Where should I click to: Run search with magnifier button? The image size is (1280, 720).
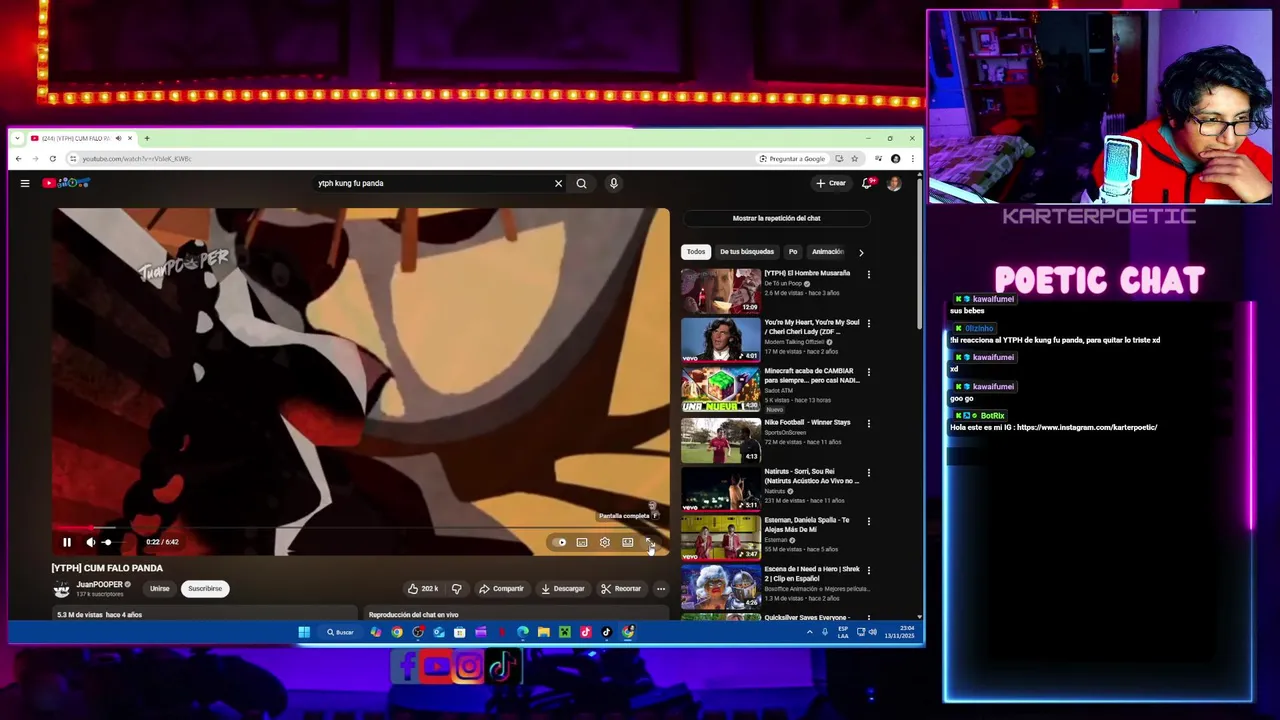(581, 183)
